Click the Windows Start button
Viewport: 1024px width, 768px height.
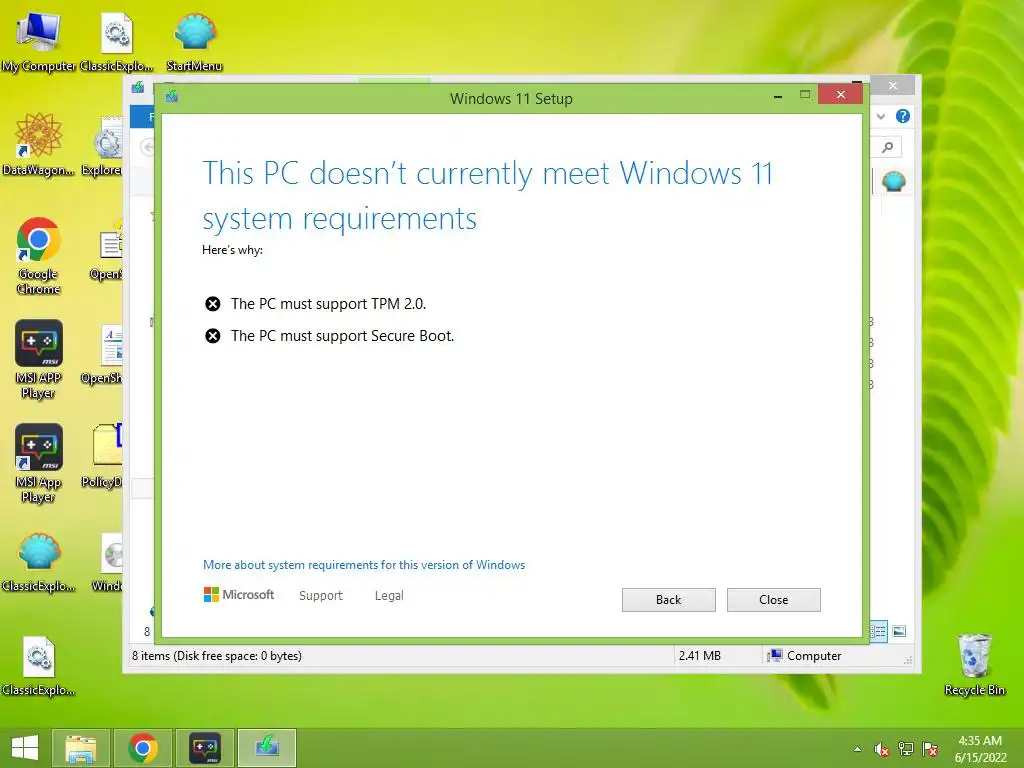coord(25,748)
